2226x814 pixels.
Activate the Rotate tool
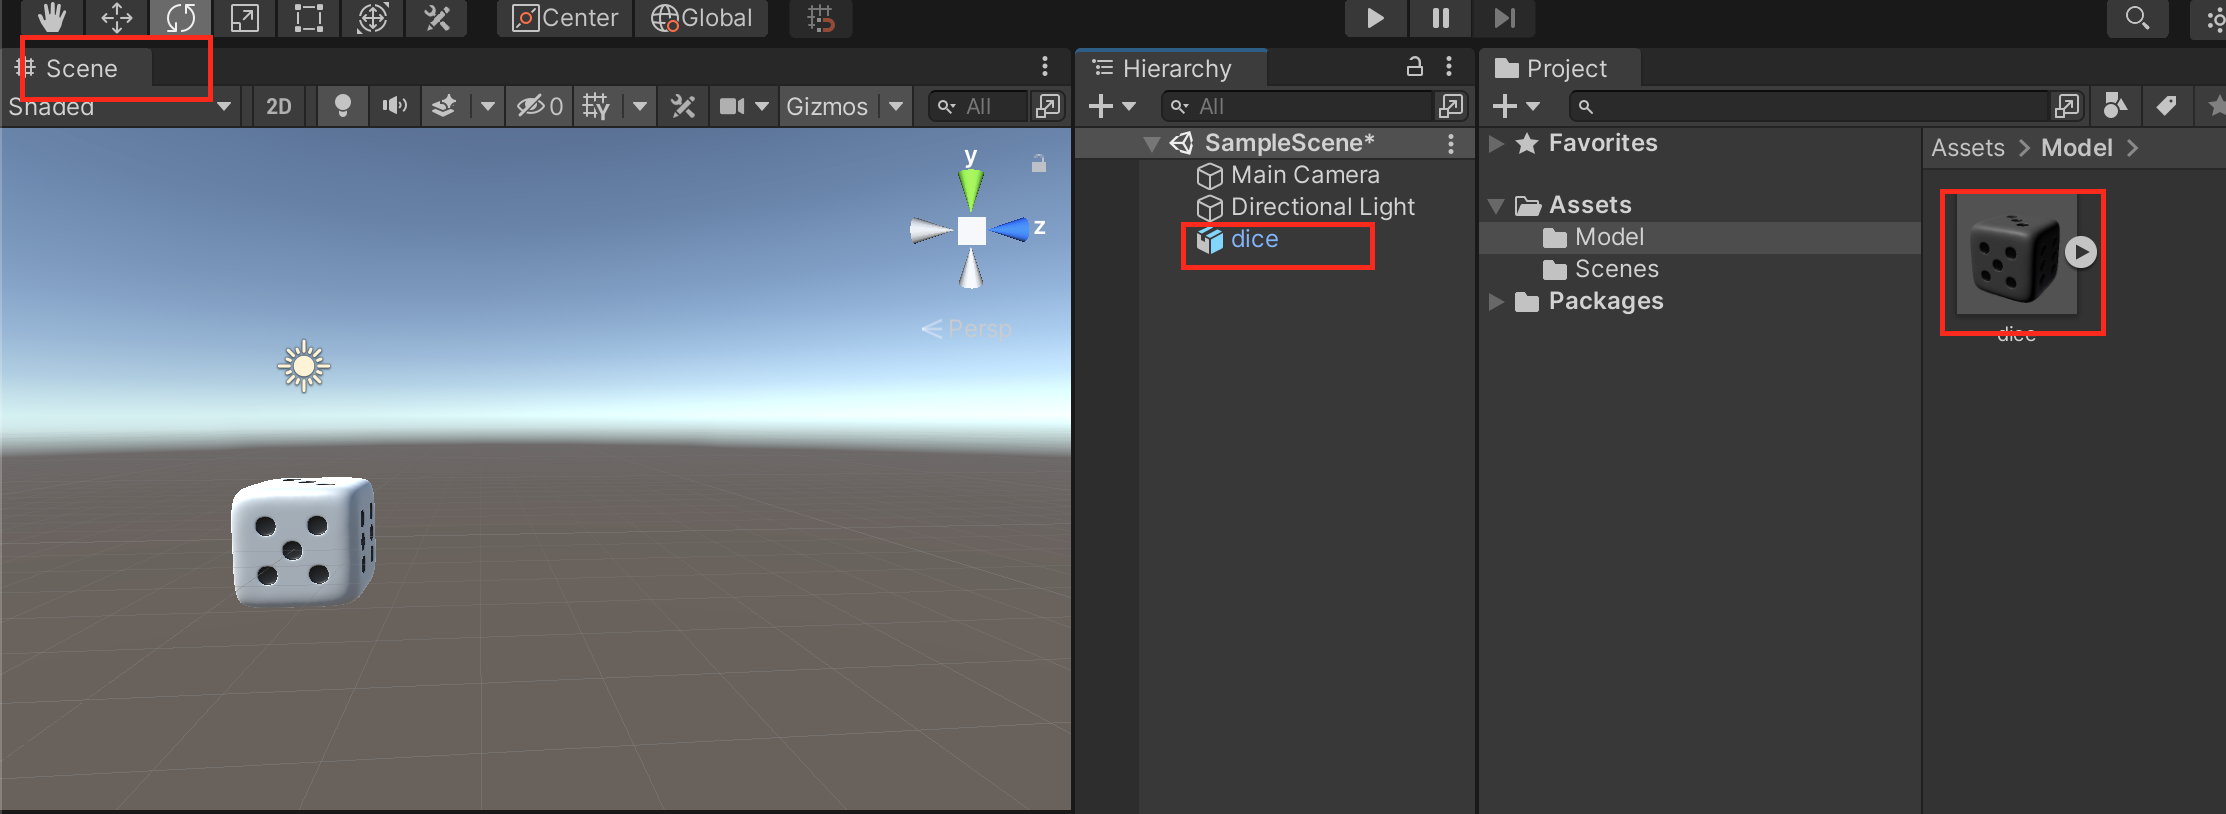point(181,18)
